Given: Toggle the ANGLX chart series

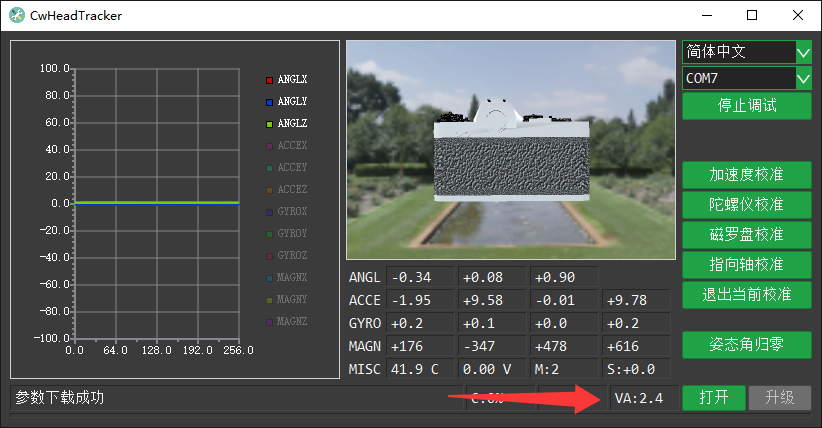Looking at the screenshot, I should pyautogui.click(x=287, y=80).
